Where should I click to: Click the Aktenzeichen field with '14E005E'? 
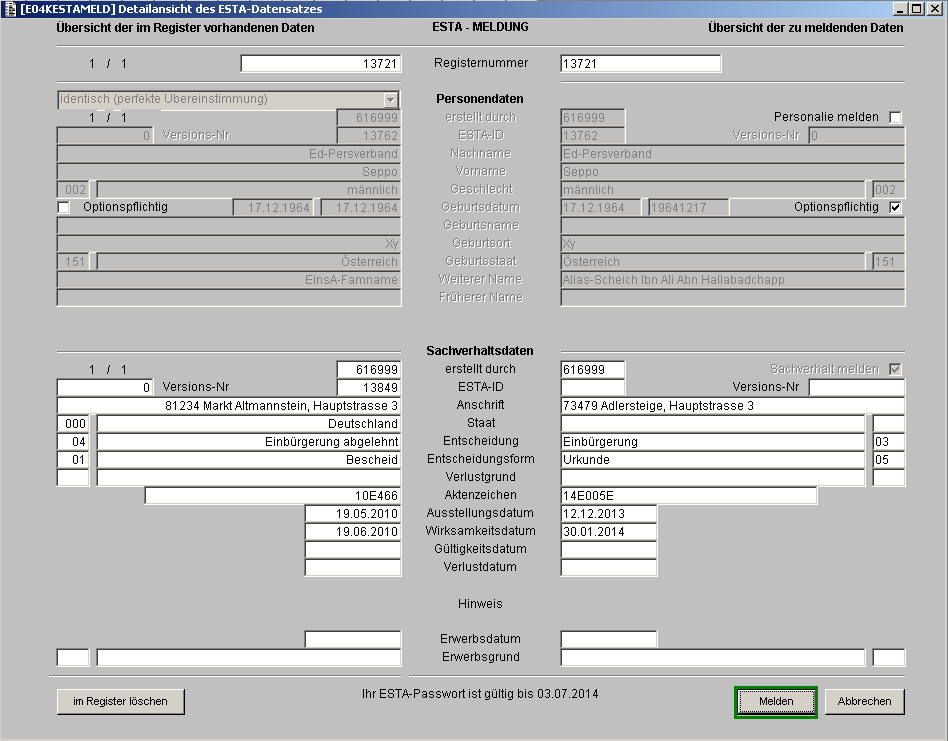pos(688,496)
